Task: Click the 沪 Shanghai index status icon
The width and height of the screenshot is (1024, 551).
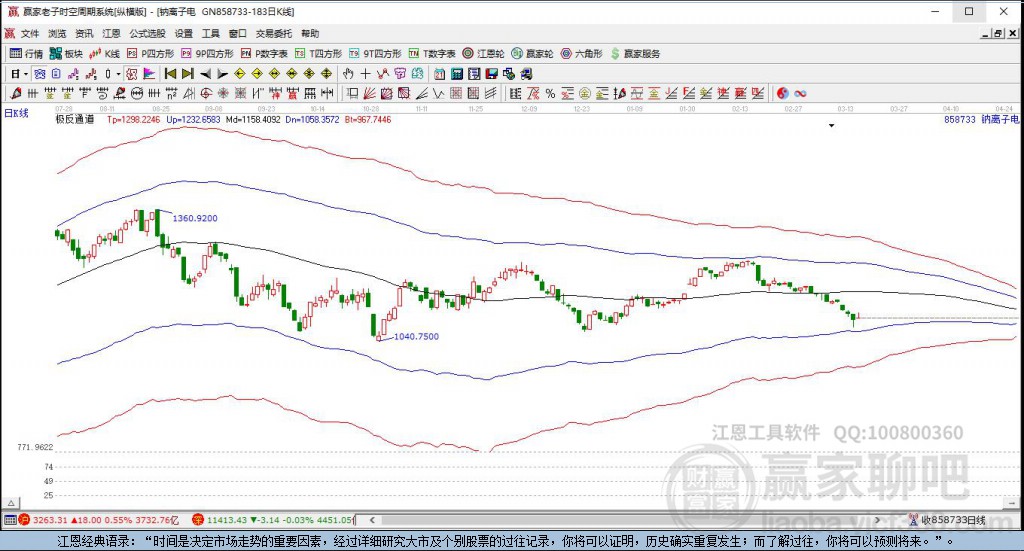Action: click(24, 520)
